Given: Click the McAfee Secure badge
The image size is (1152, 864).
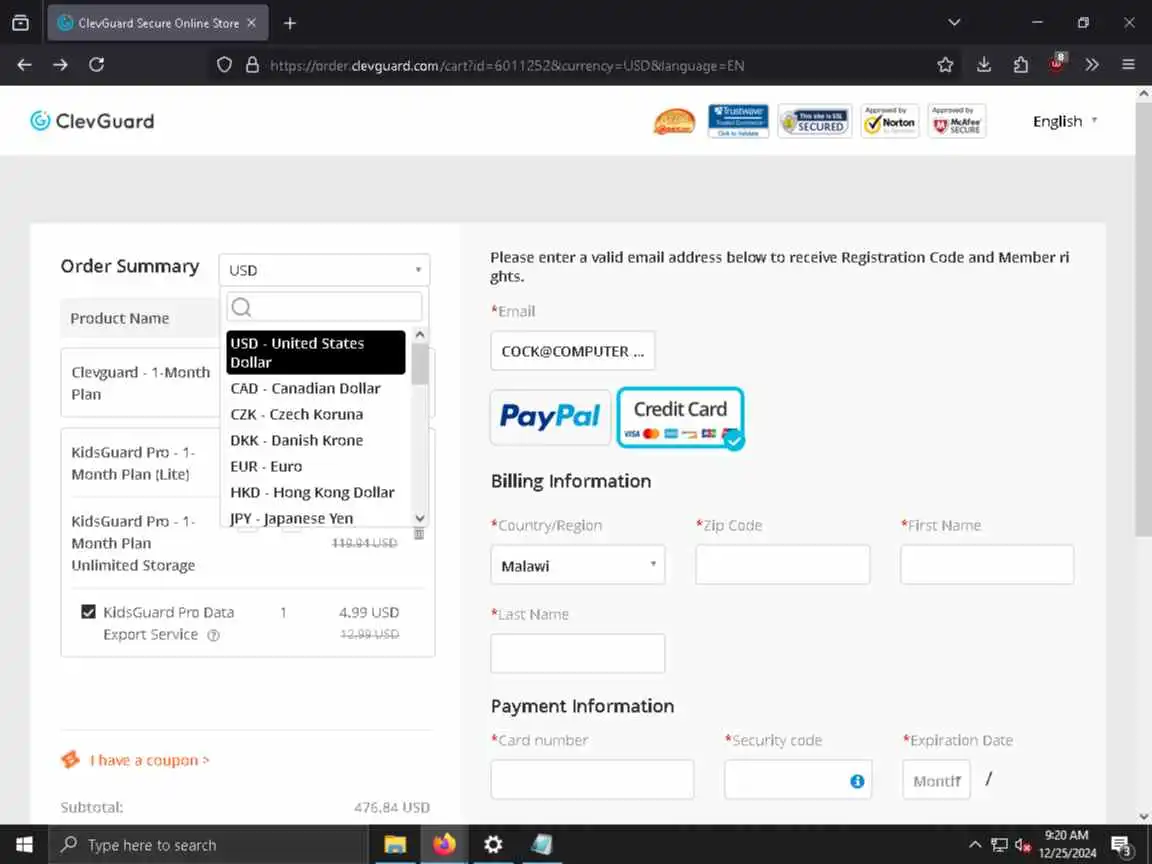Looking at the screenshot, I should 957,121.
